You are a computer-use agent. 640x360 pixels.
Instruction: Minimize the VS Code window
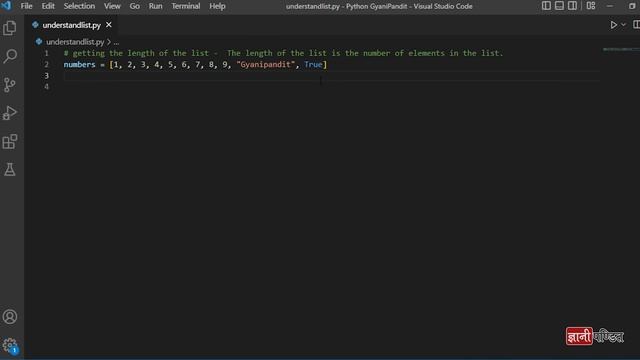(x=610, y=6)
